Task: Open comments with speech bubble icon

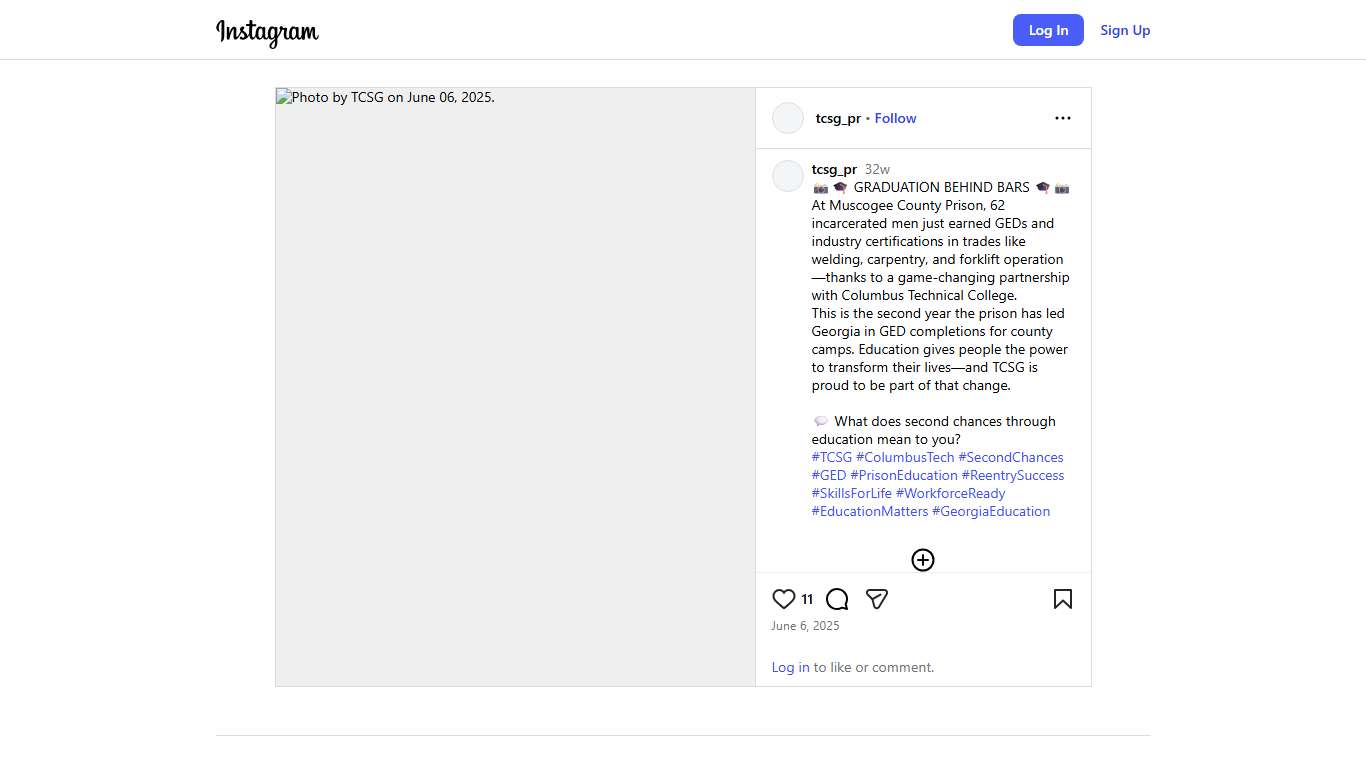Action: pyautogui.click(x=837, y=599)
